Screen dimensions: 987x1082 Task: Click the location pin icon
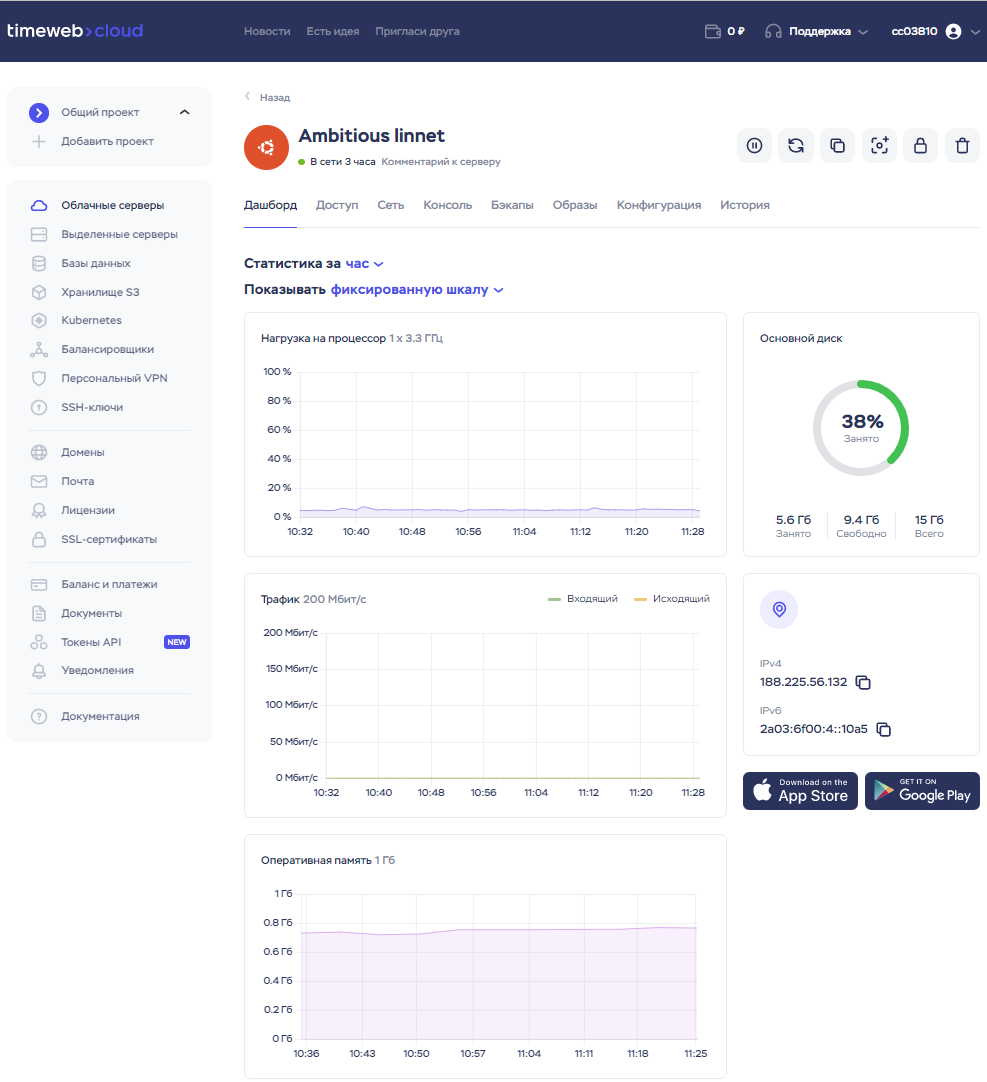(x=779, y=609)
